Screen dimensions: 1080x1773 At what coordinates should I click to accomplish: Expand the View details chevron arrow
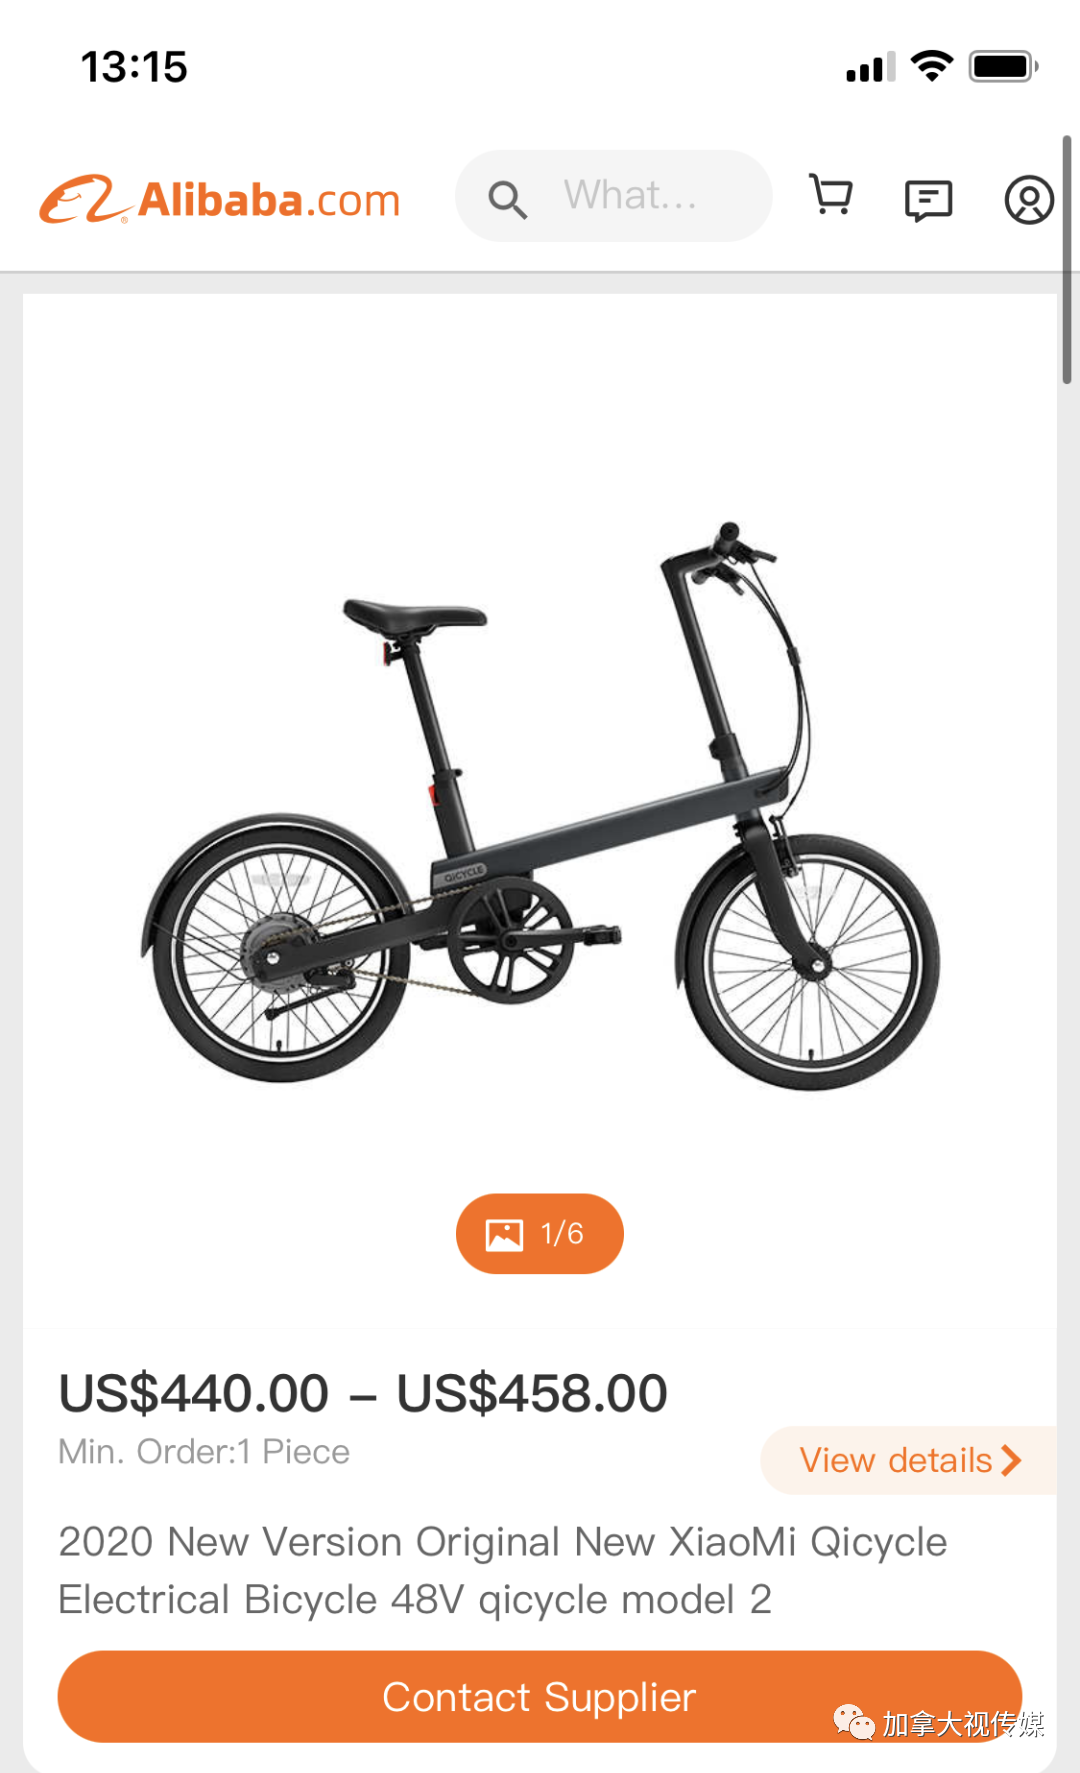[1011, 1460]
